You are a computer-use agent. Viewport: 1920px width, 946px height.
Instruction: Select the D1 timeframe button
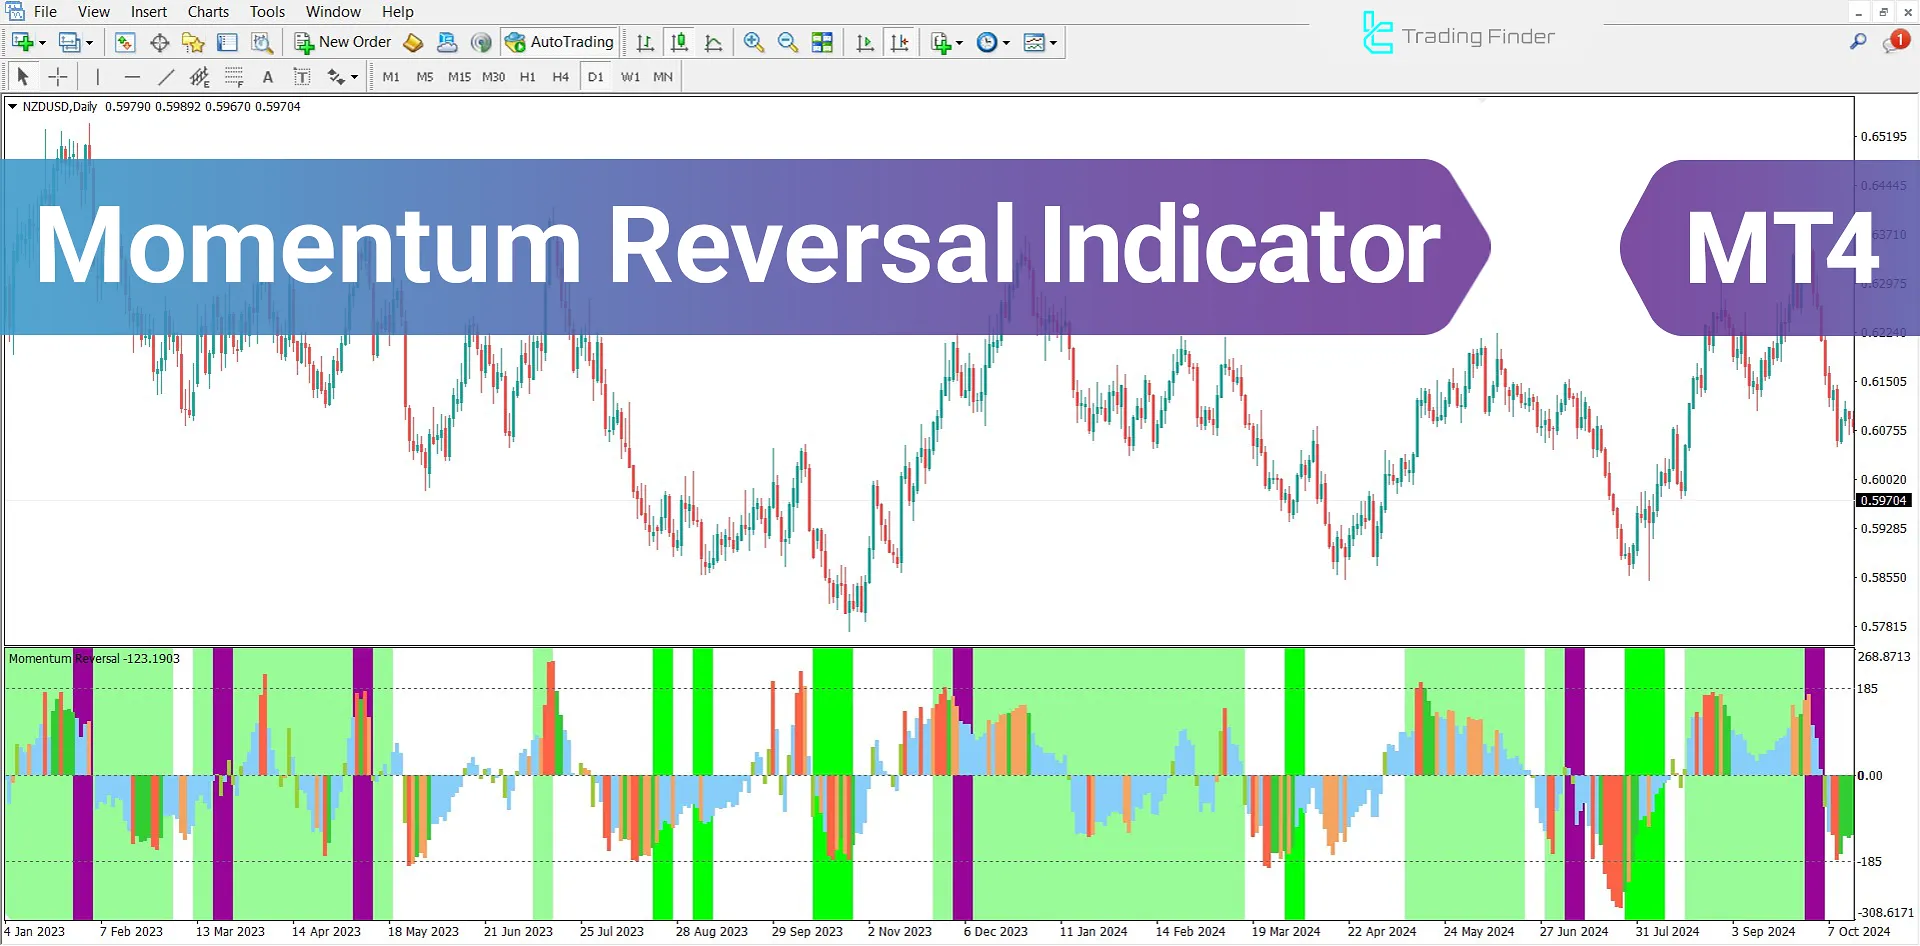click(x=596, y=76)
